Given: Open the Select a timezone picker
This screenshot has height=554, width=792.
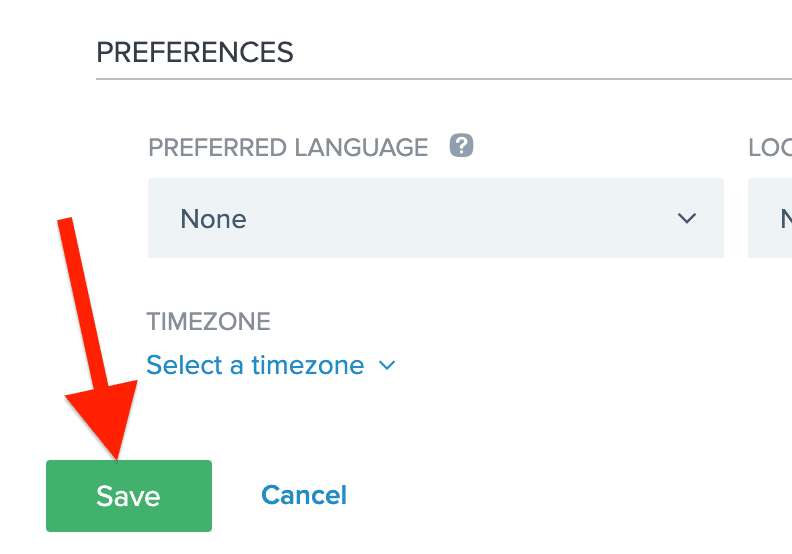Looking at the screenshot, I should [x=271, y=365].
